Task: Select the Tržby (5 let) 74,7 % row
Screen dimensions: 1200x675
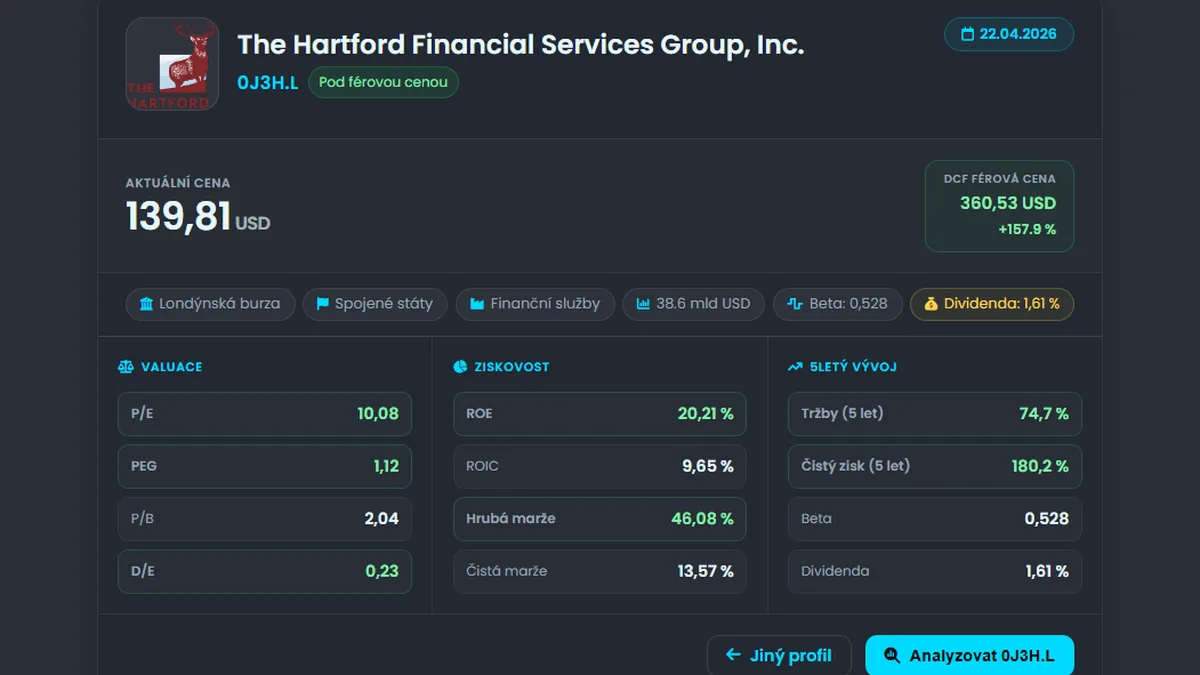Action: (x=935, y=414)
